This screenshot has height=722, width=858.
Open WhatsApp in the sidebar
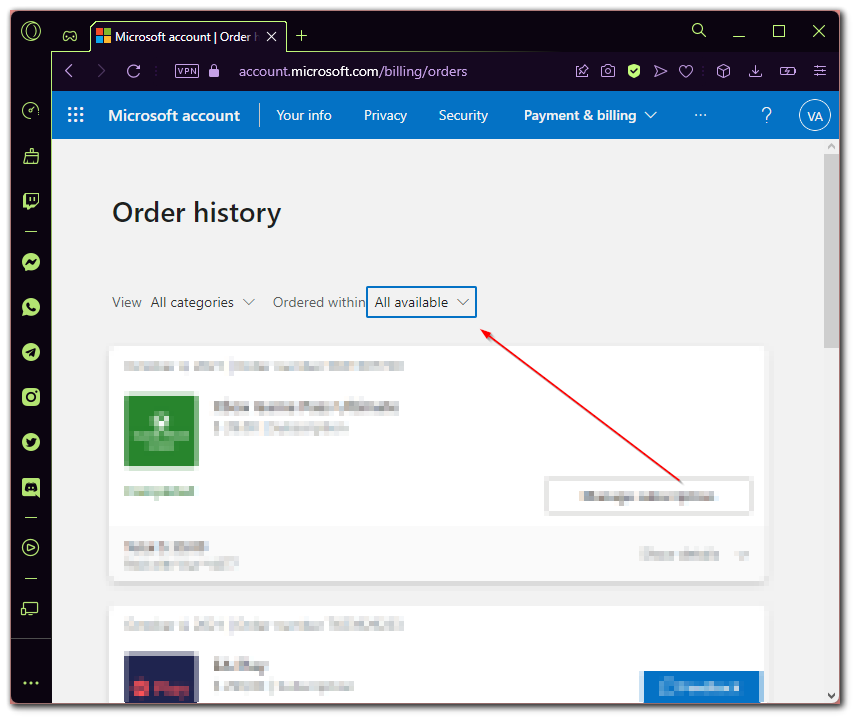click(31, 307)
